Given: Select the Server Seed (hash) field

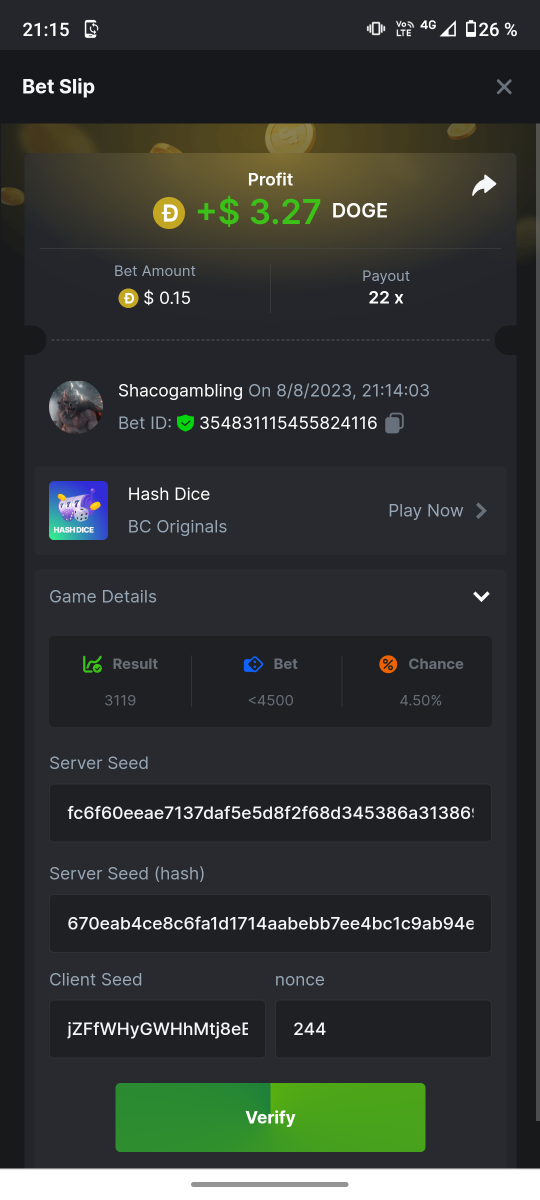Looking at the screenshot, I should click(270, 923).
